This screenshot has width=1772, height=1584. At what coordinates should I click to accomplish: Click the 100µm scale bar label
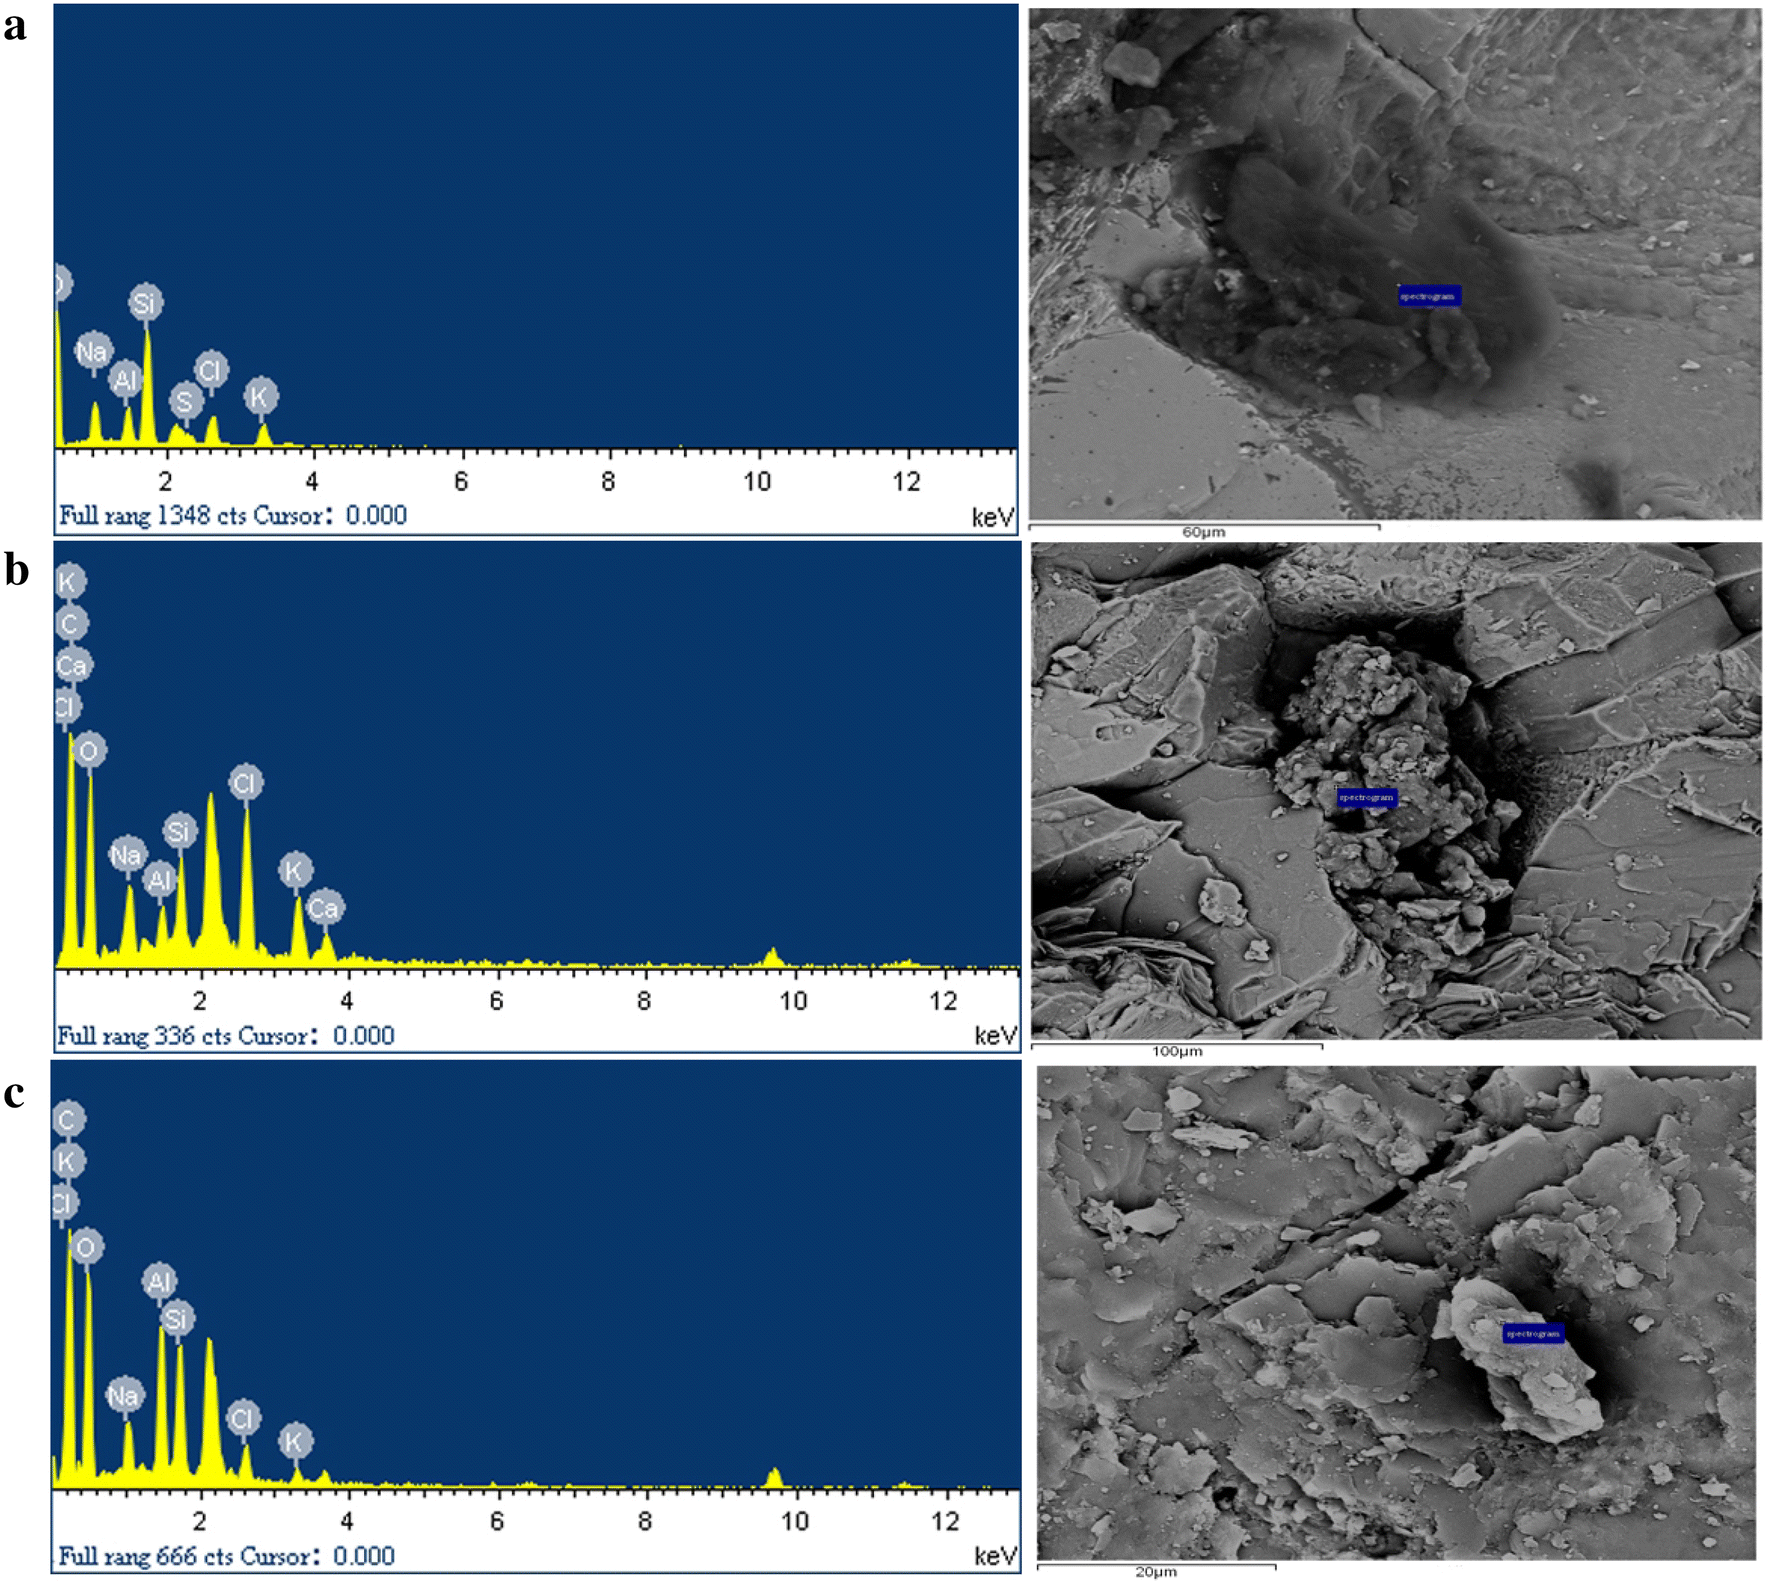(x=1177, y=1051)
